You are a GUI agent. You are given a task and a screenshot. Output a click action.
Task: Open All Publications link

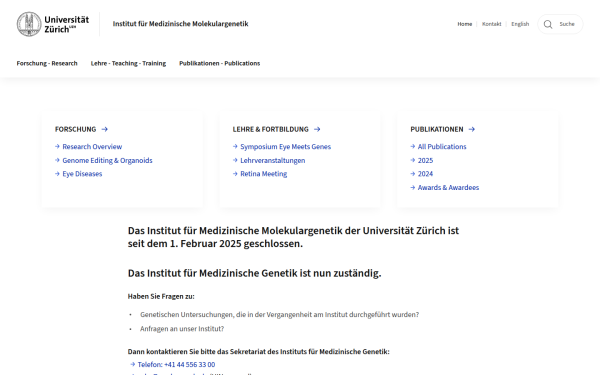(x=442, y=147)
